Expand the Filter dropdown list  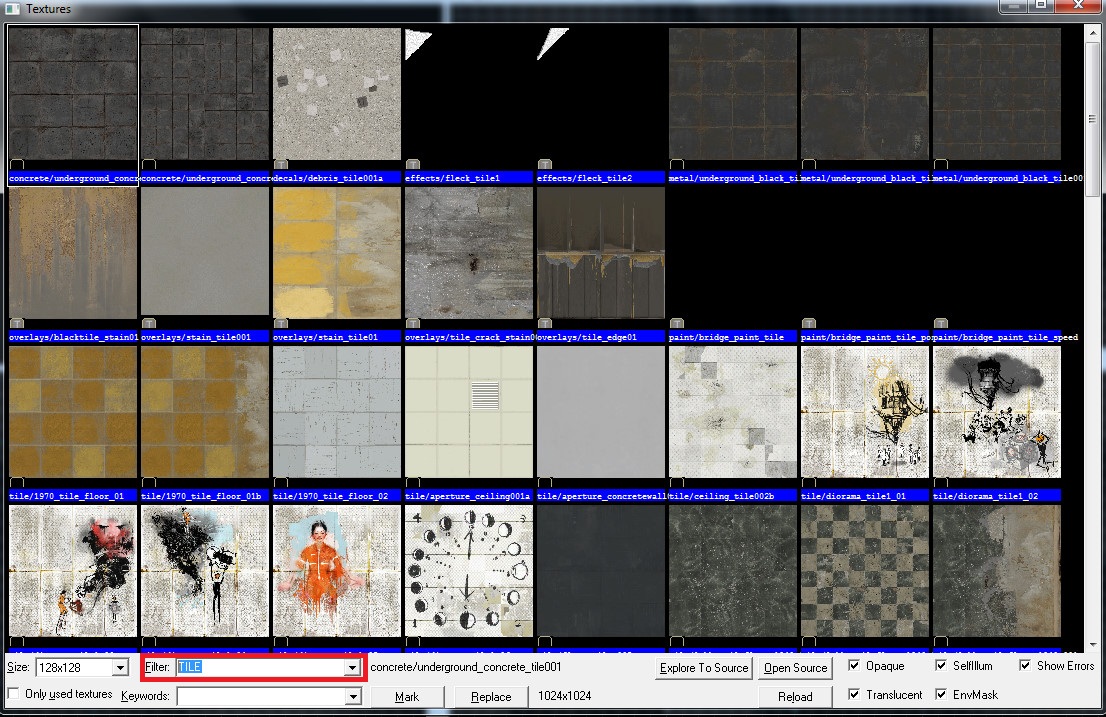tap(352, 668)
